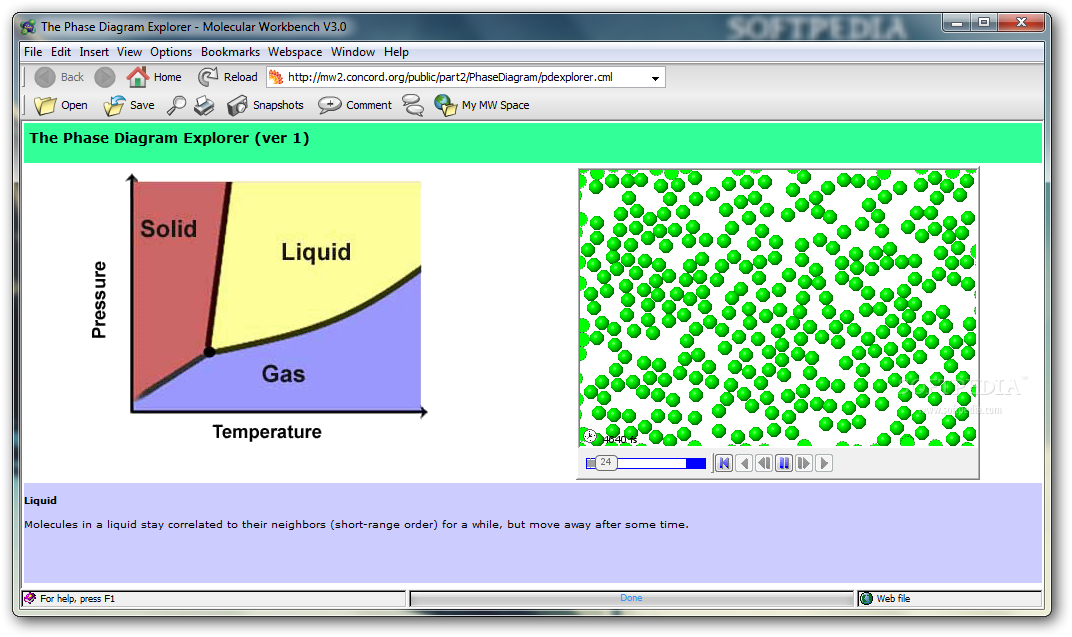Close the Molecular Workbench window
This screenshot has width=1072, height=637.
coord(1021,23)
